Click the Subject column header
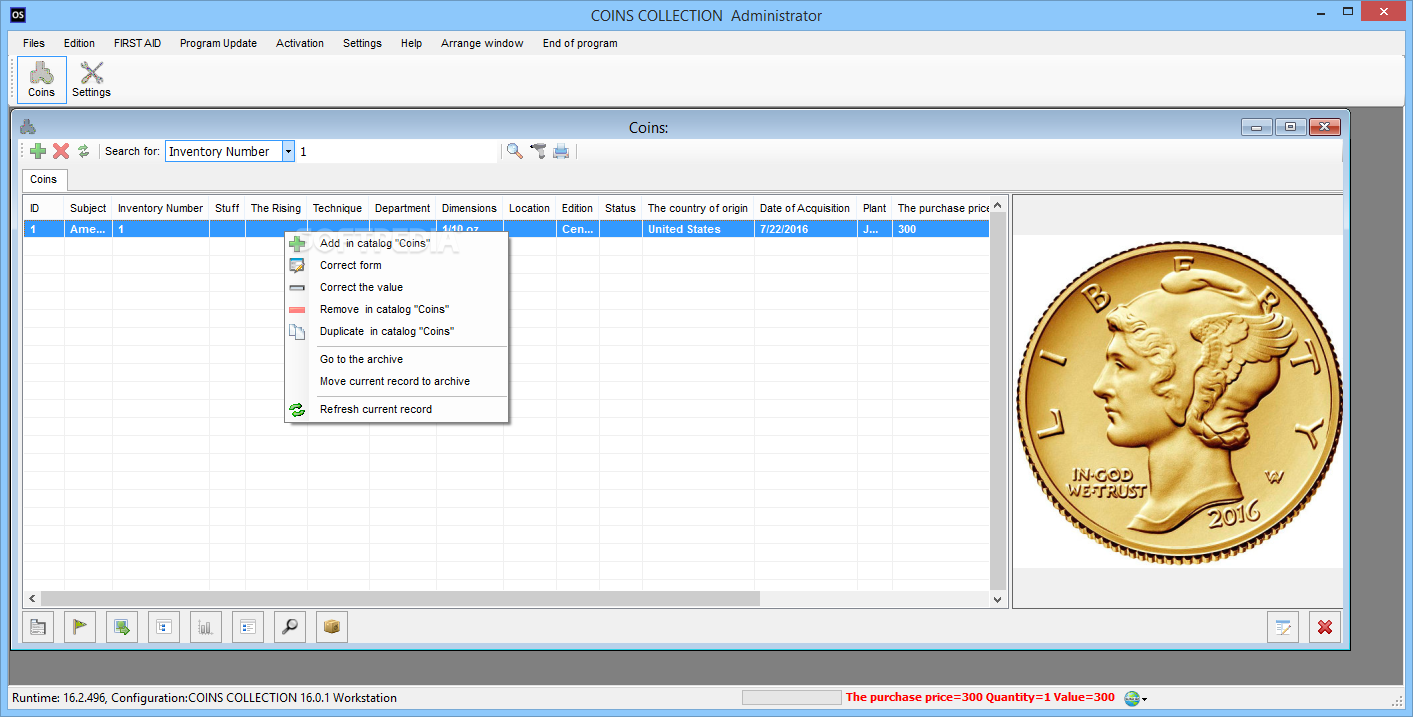Image resolution: width=1413 pixels, height=717 pixels. pos(88,208)
